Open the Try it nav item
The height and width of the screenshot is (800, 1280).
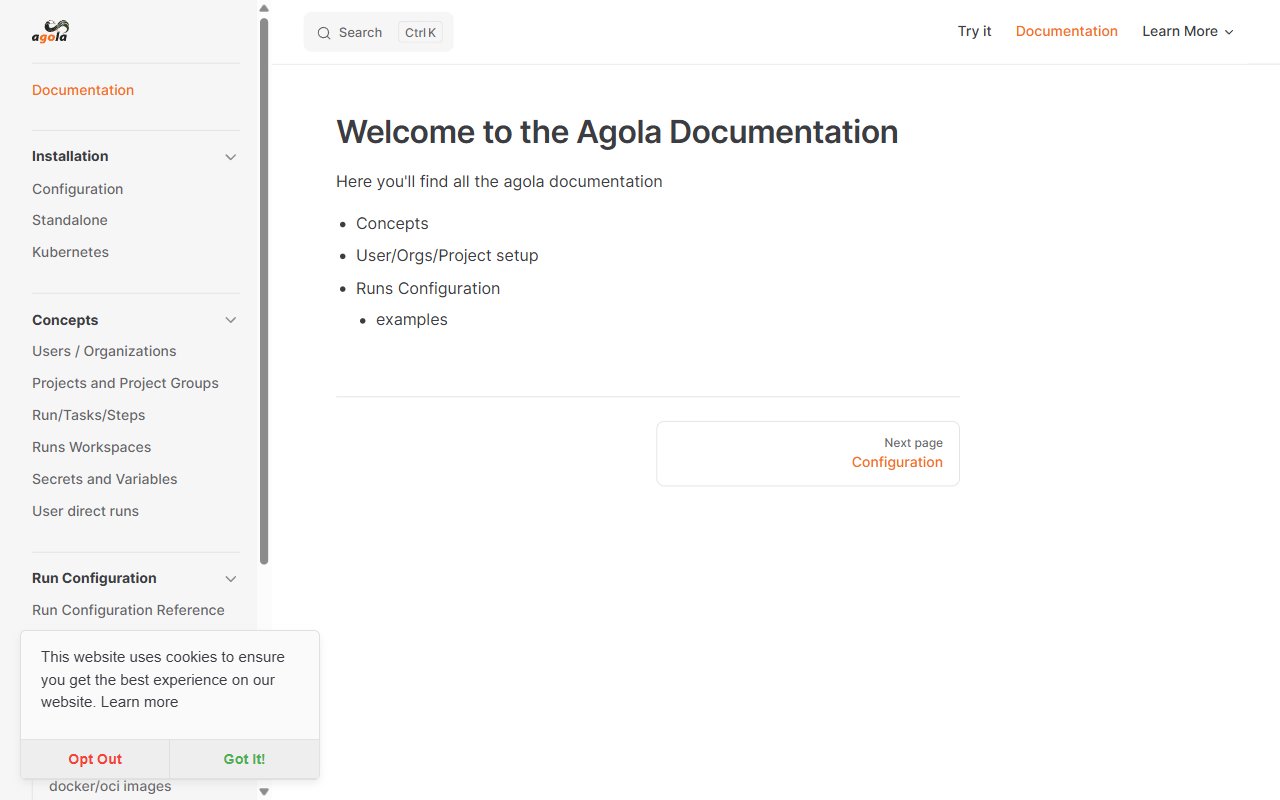[x=974, y=31]
